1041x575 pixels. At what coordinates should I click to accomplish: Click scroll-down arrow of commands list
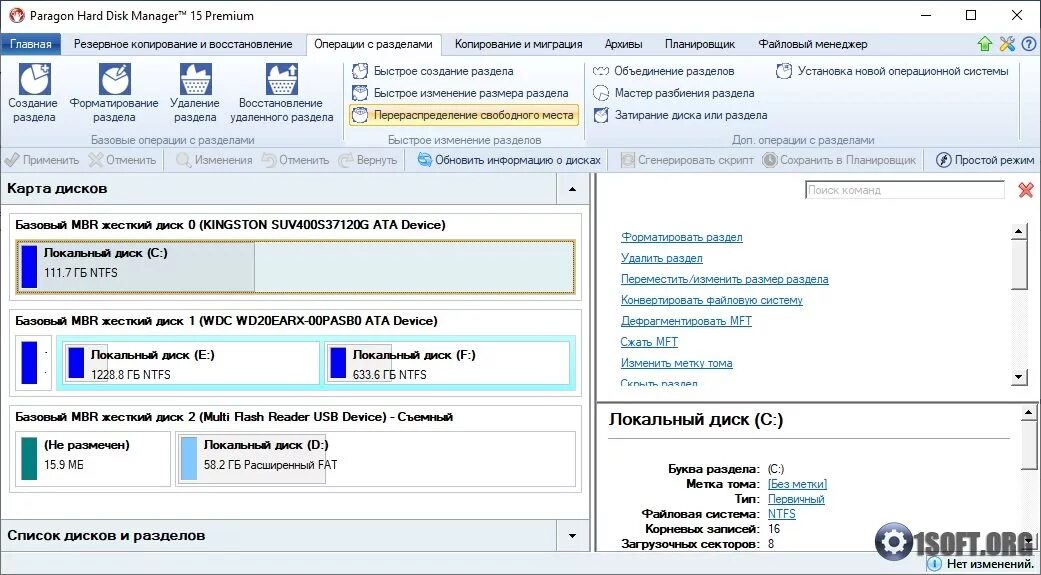(x=1020, y=376)
